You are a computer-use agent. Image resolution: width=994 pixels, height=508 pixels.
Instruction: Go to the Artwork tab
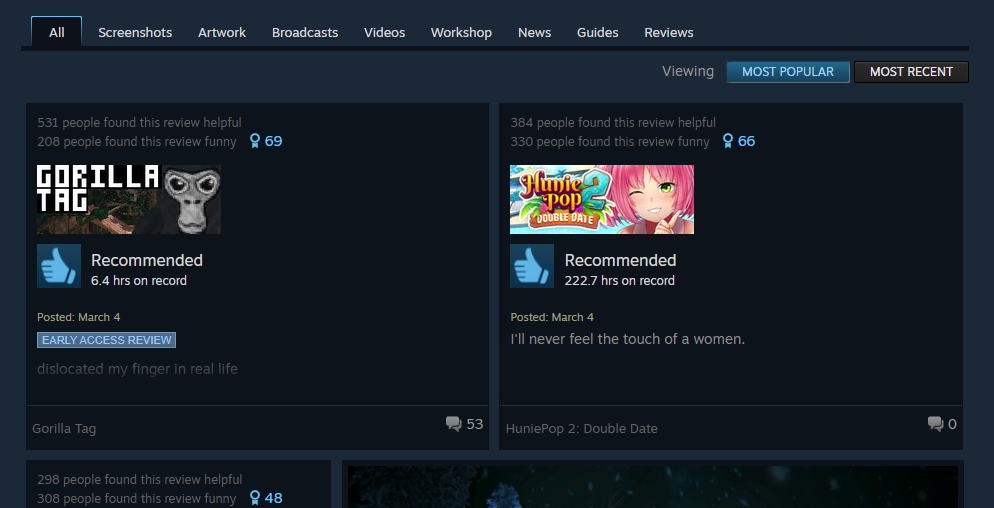222,32
